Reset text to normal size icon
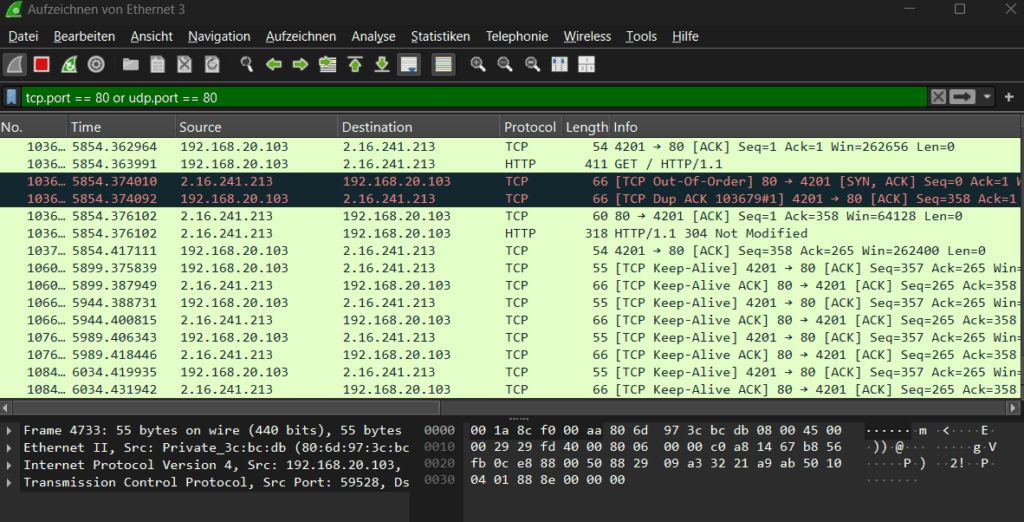1024x522 pixels. pos(533,65)
